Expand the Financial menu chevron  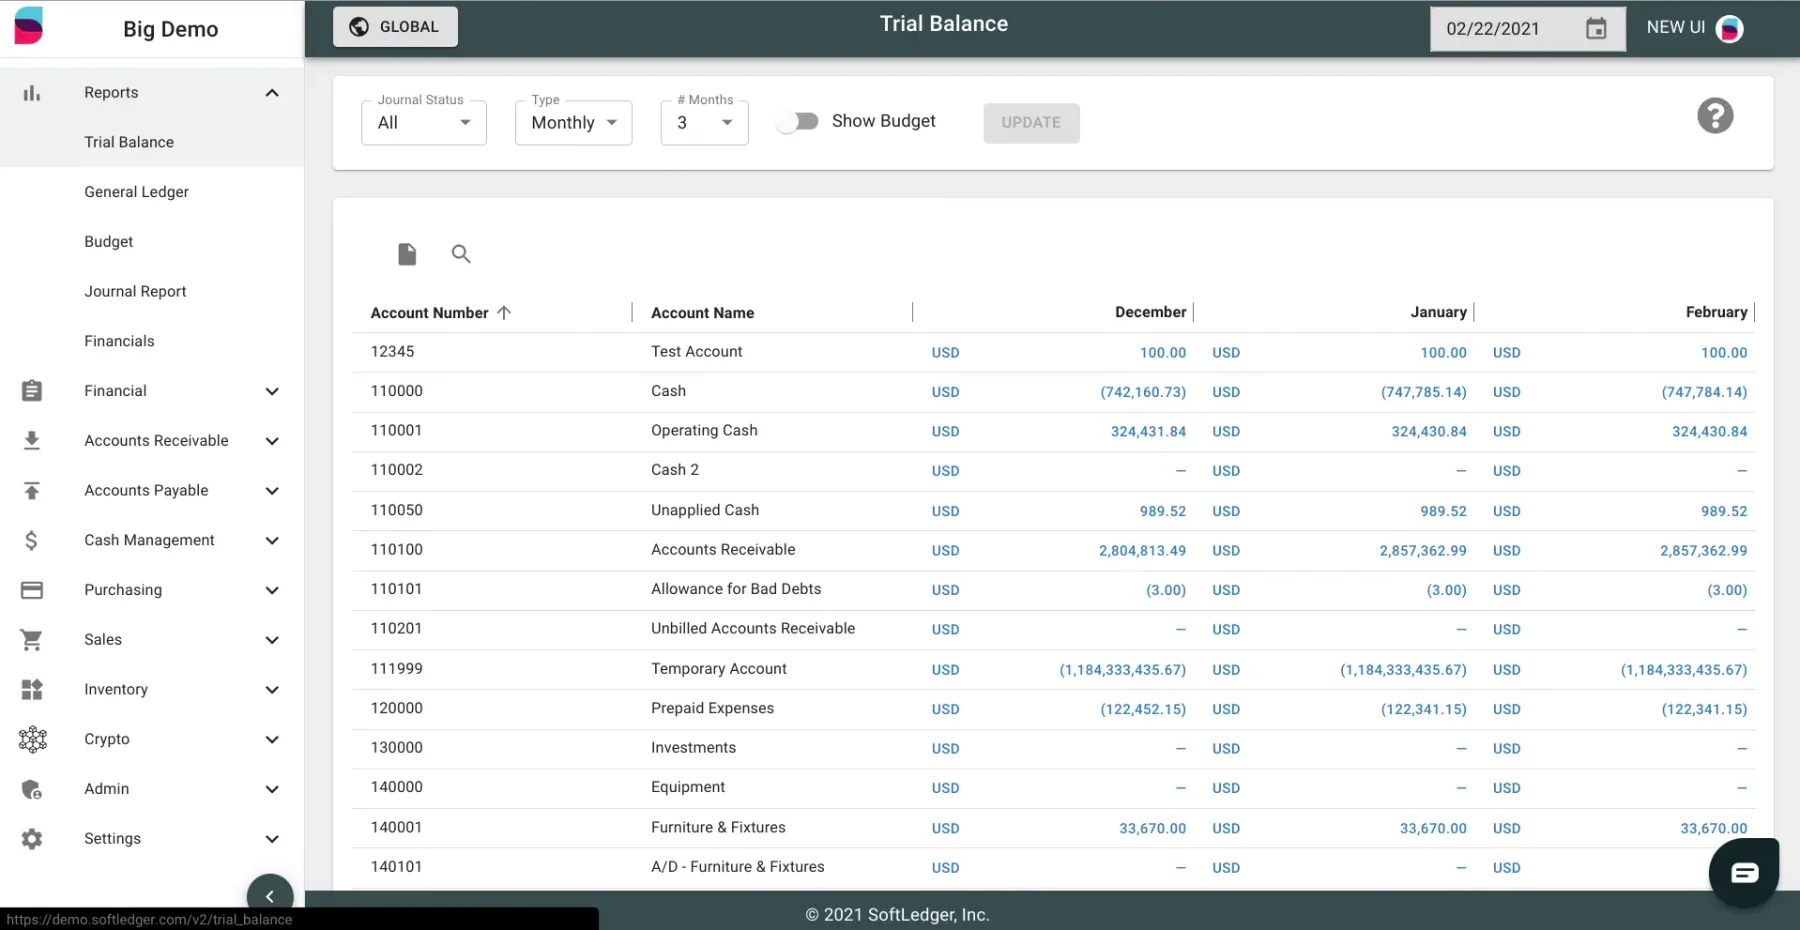272,391
